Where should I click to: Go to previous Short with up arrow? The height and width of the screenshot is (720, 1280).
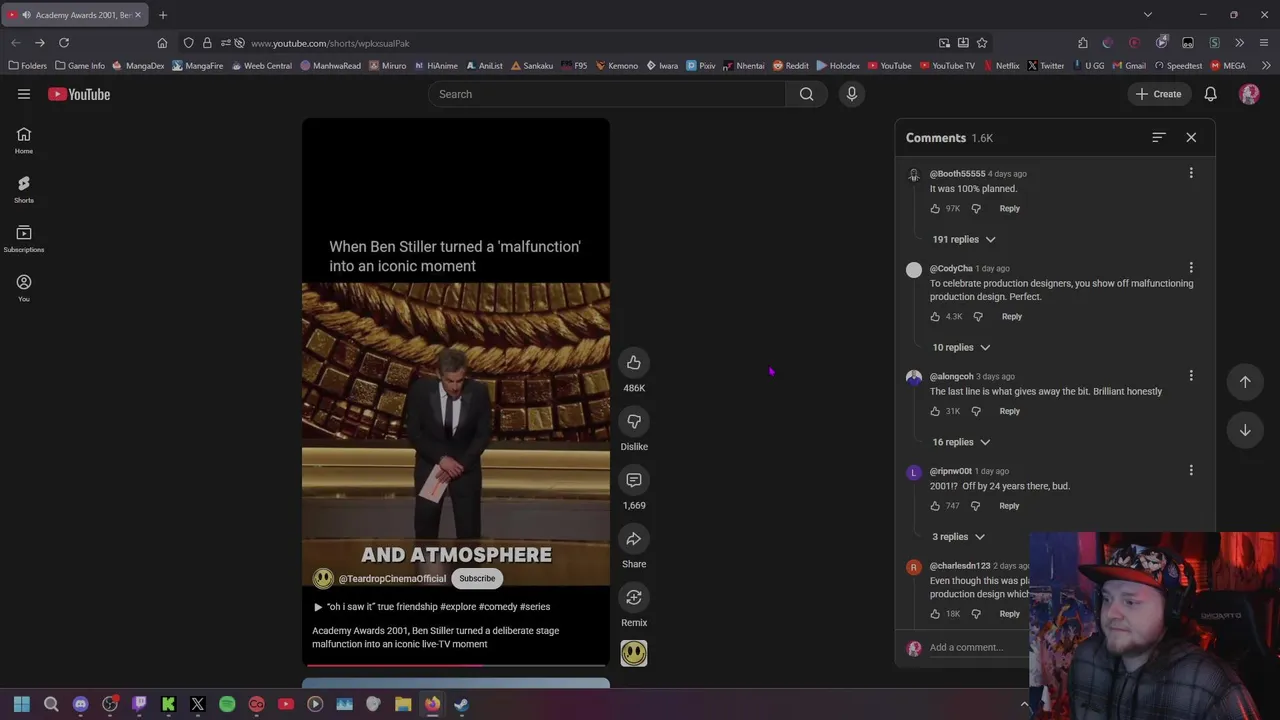[1245, 382]
